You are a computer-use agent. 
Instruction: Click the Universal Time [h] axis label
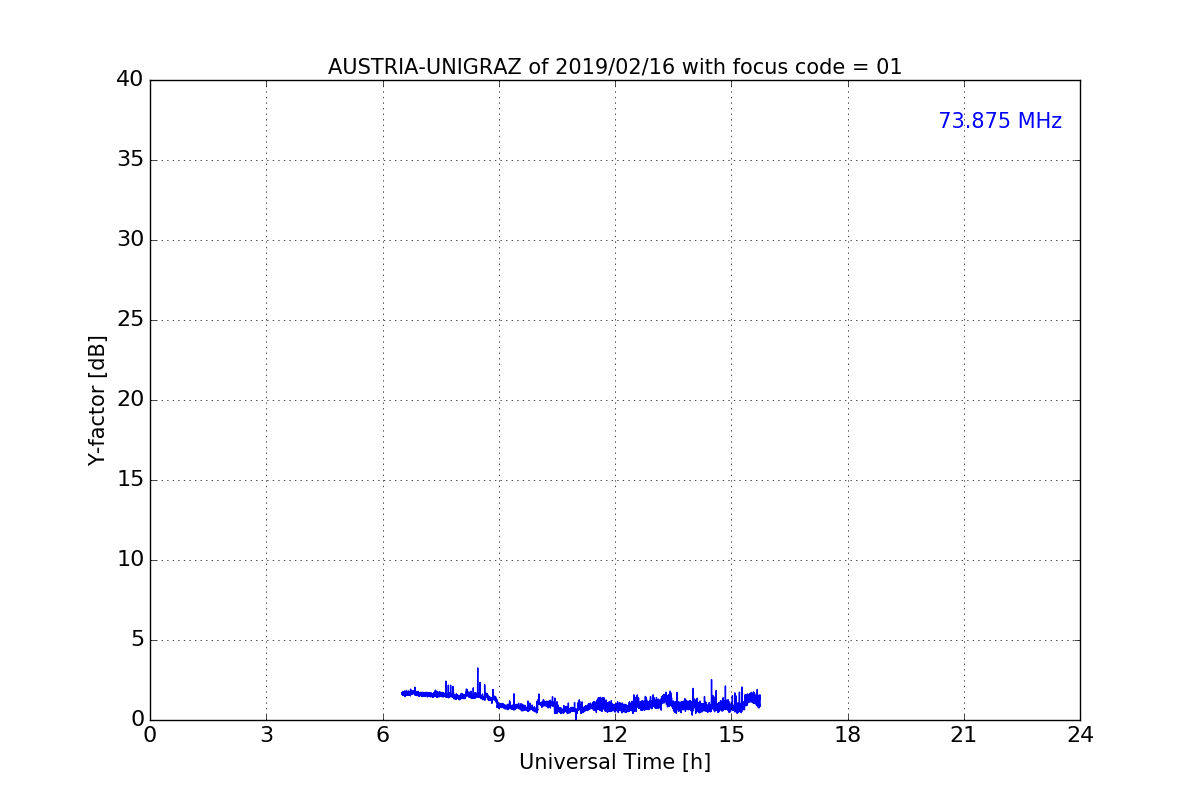615,762
